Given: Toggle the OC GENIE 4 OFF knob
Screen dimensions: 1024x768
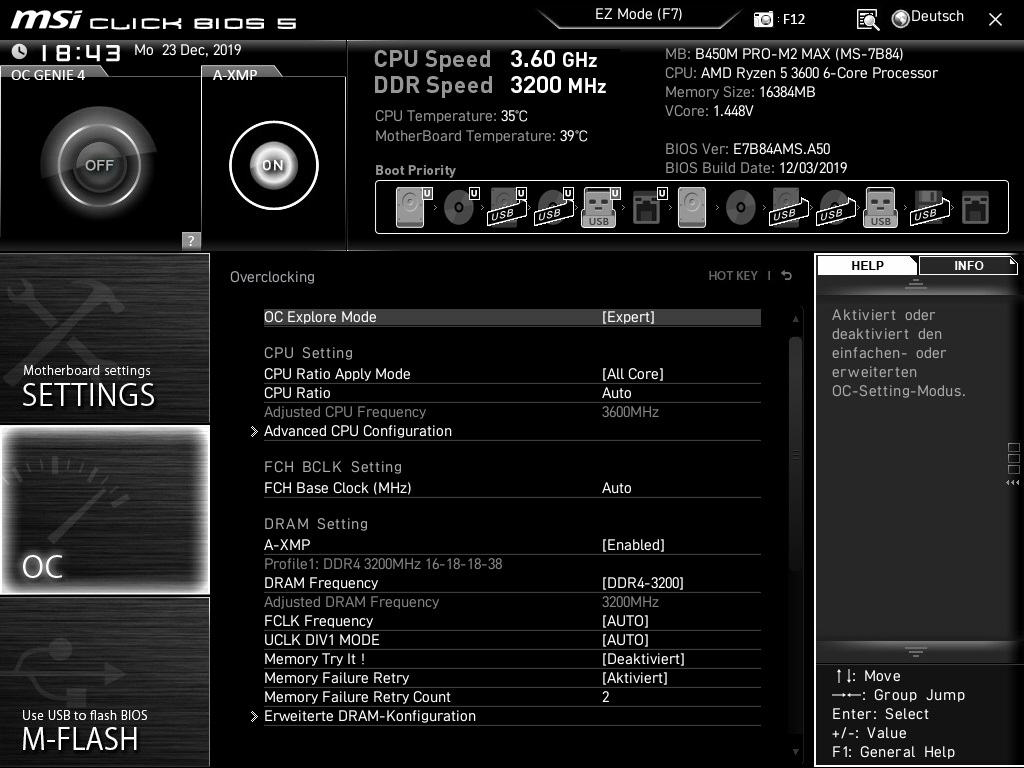Looking at the screenshot, I should [99, 165].
